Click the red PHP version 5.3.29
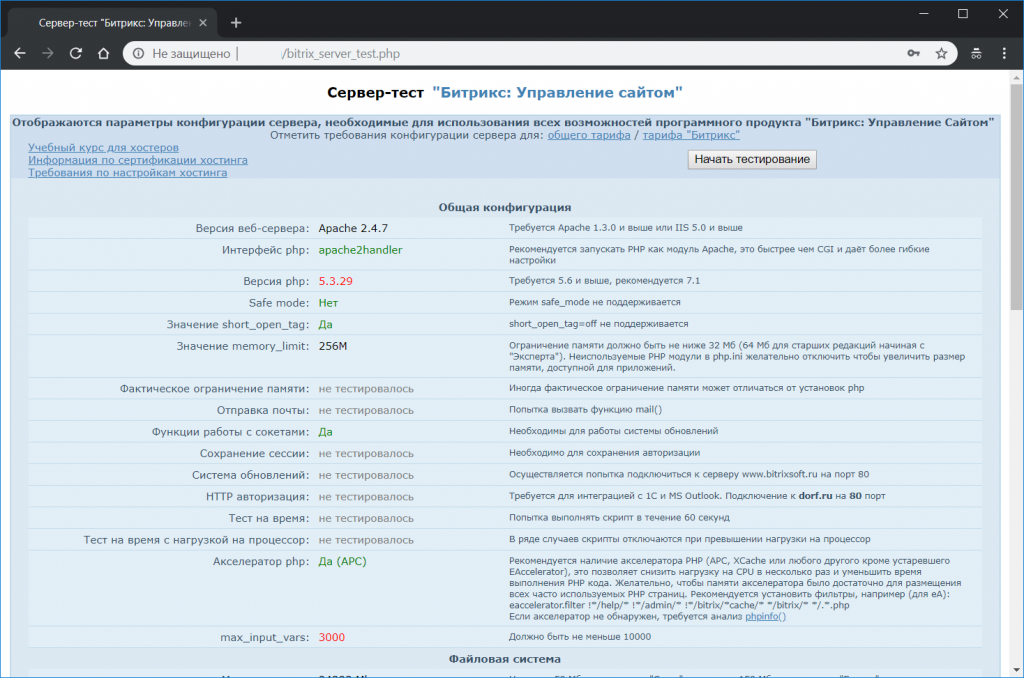Viewport: 1024px width, 678px height. point(336,281)
